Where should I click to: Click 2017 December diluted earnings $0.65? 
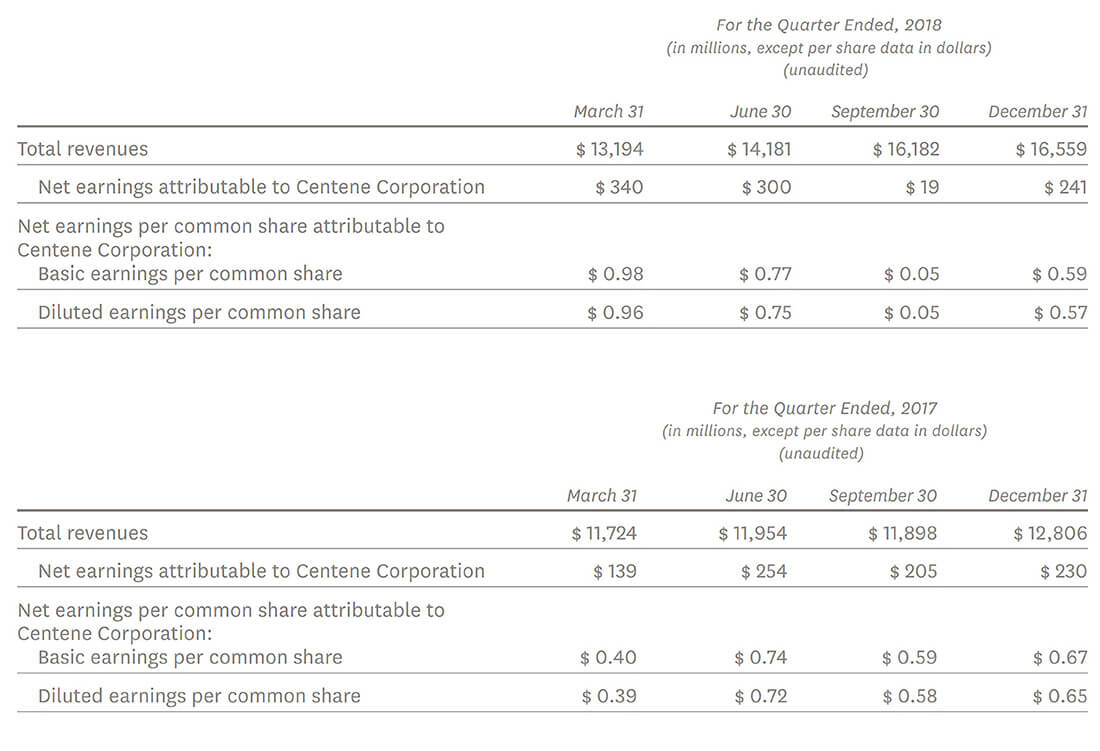click(1059, 696)
